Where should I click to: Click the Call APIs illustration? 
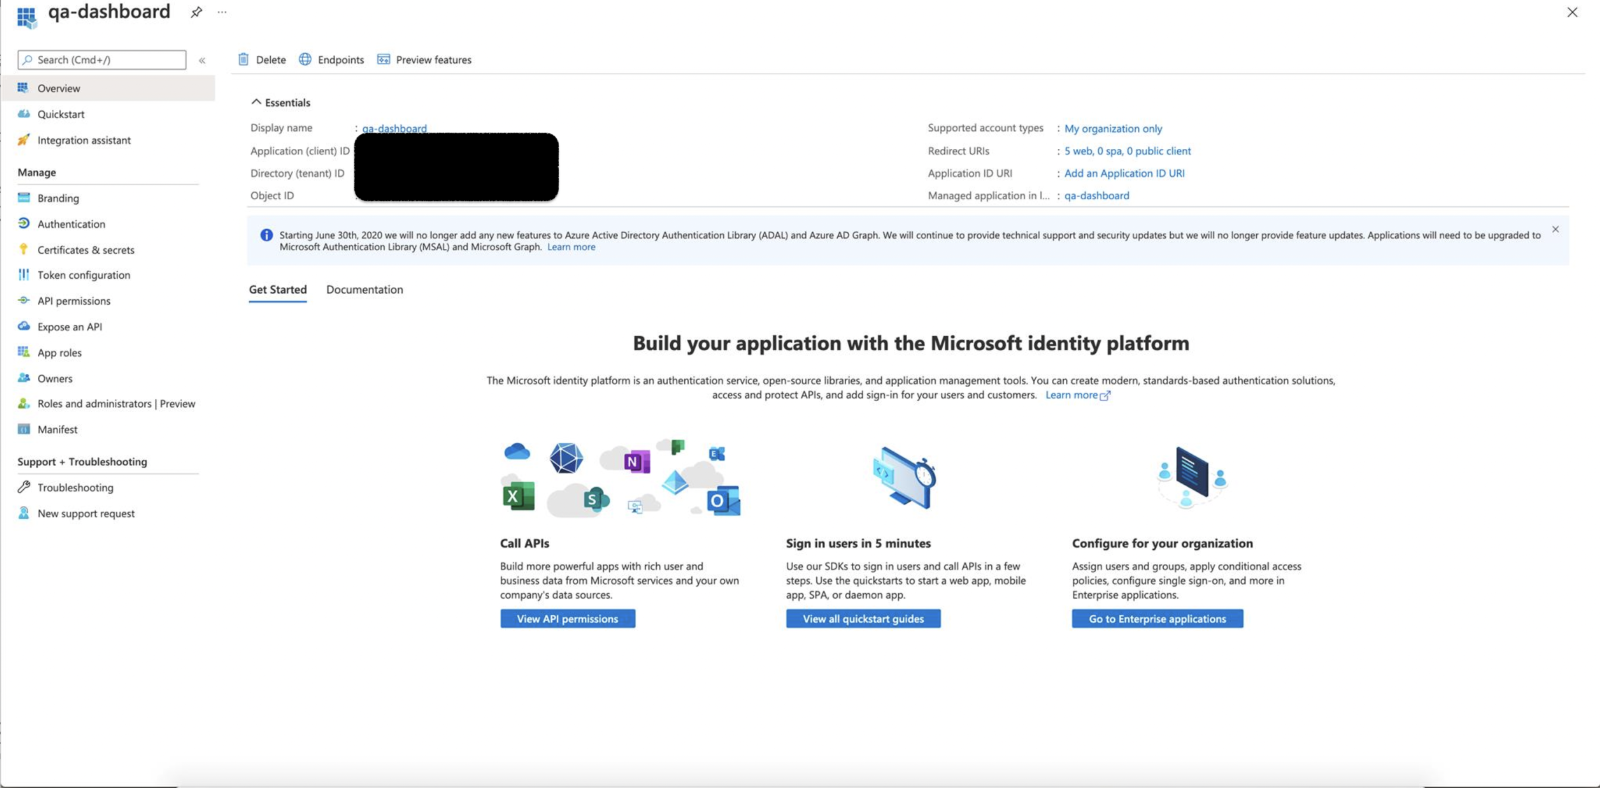click(x=620, y=478)
